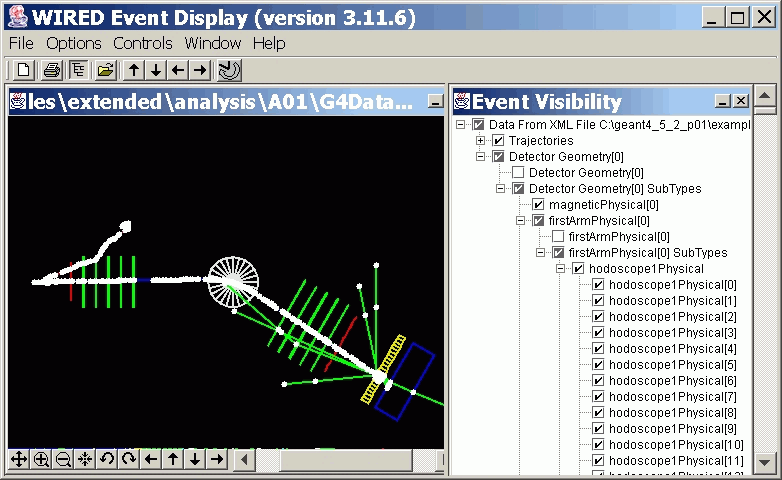The height and width of the screenshot is (480, 782).
Task: Open the Help menu
Action: click(269, 43)
